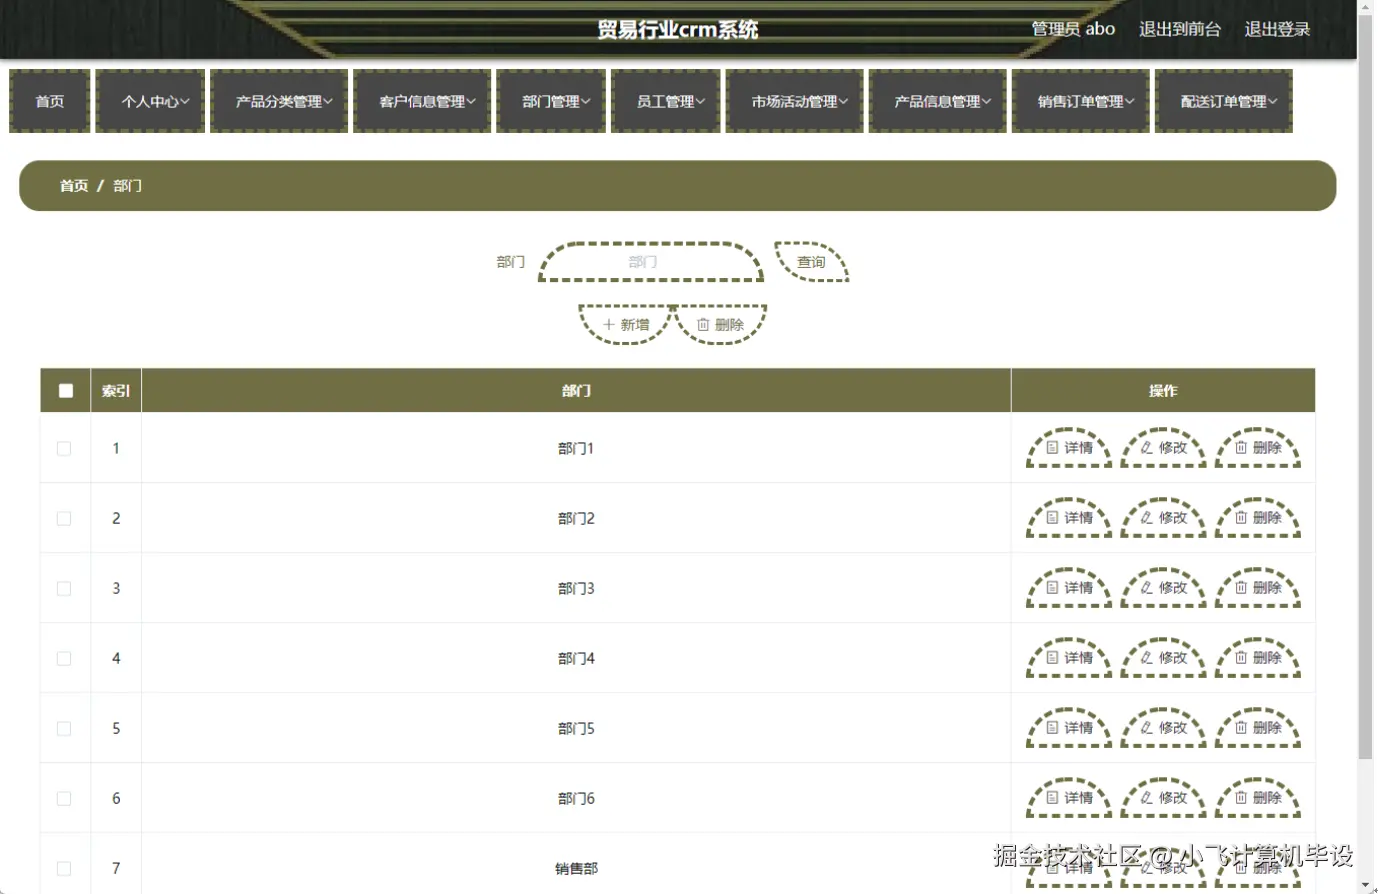The height and width of the screenshot is (894, 1378).
Task: Click the 索引 column header
Action: (x=116, y=391)
